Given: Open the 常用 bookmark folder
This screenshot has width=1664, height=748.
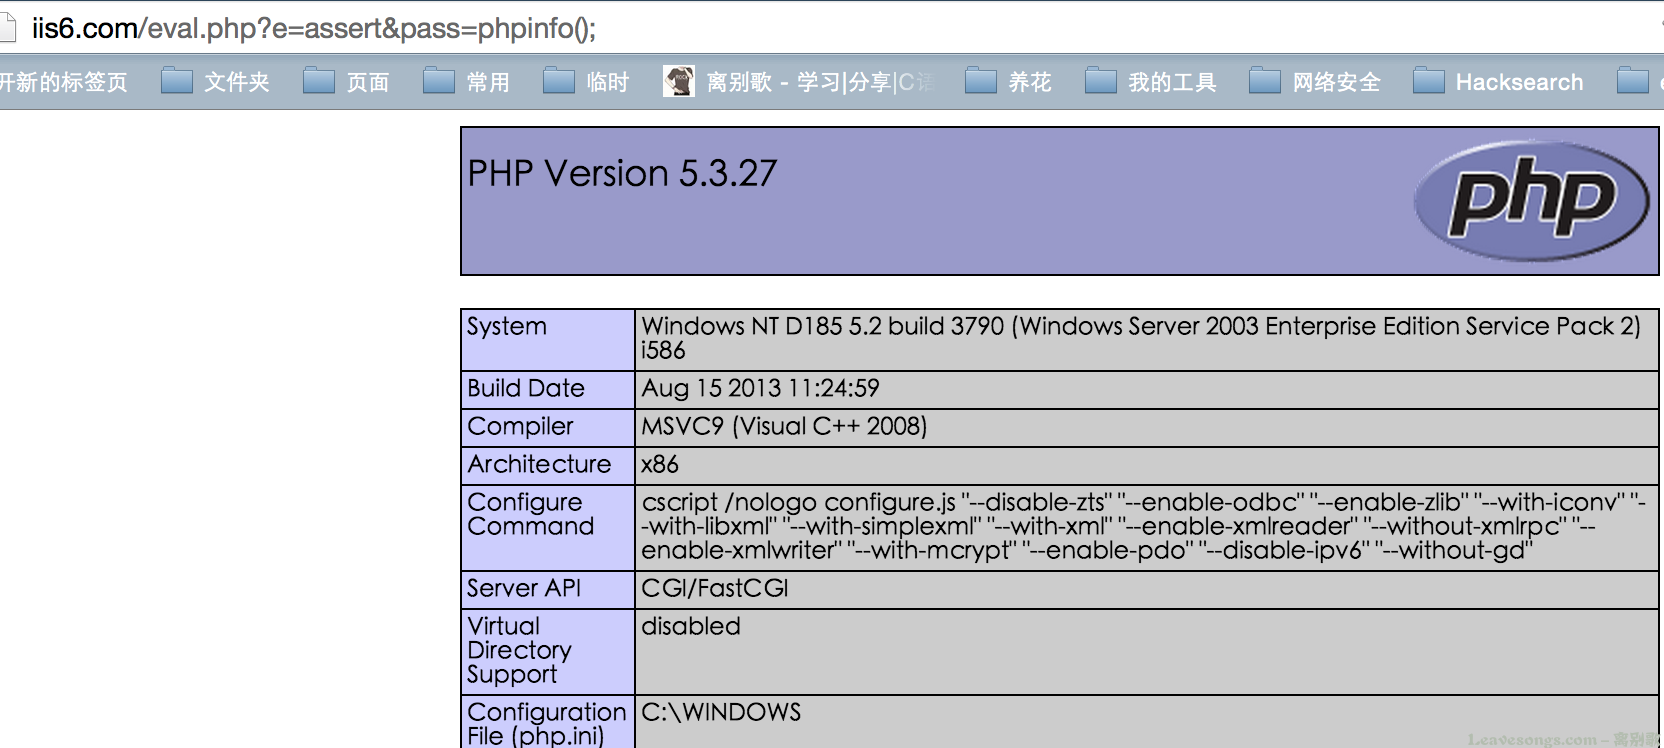Looking at the screenshot, I should [x=466, y=81].
